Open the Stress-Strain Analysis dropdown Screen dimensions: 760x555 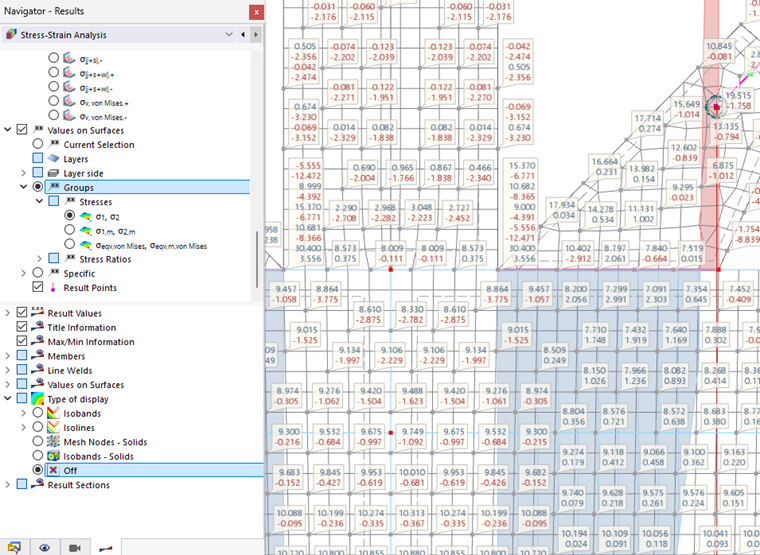pos(229,34)
